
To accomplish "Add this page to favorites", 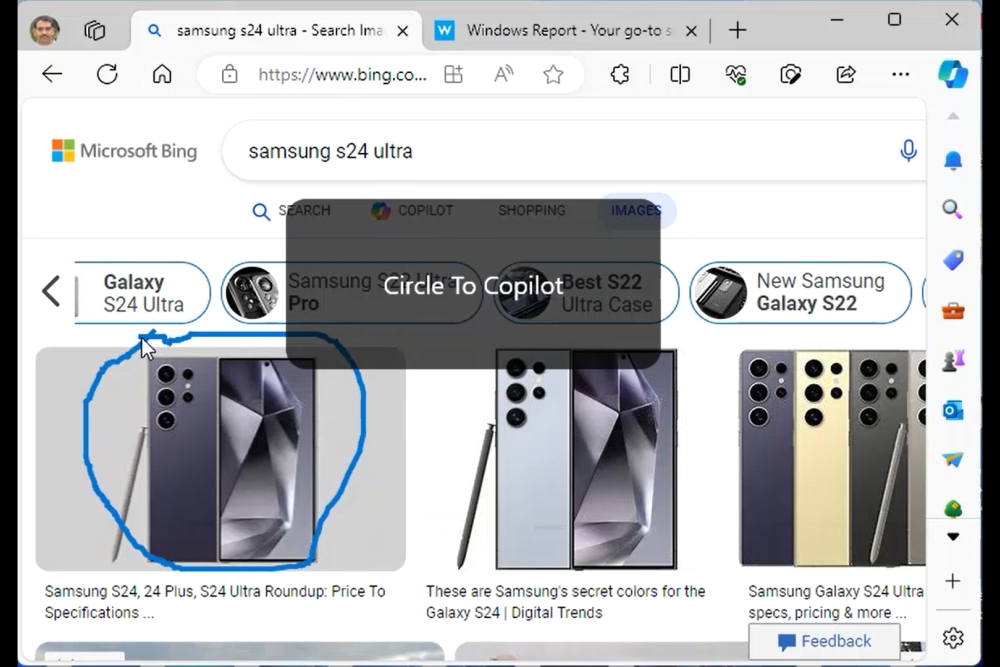I will [553, 75].
